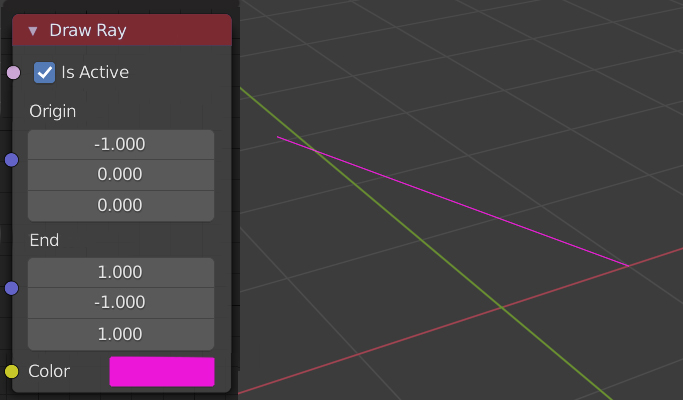Click the Origin vector input socket
Viewport: 683px width, 400px height.
[12, 160]
